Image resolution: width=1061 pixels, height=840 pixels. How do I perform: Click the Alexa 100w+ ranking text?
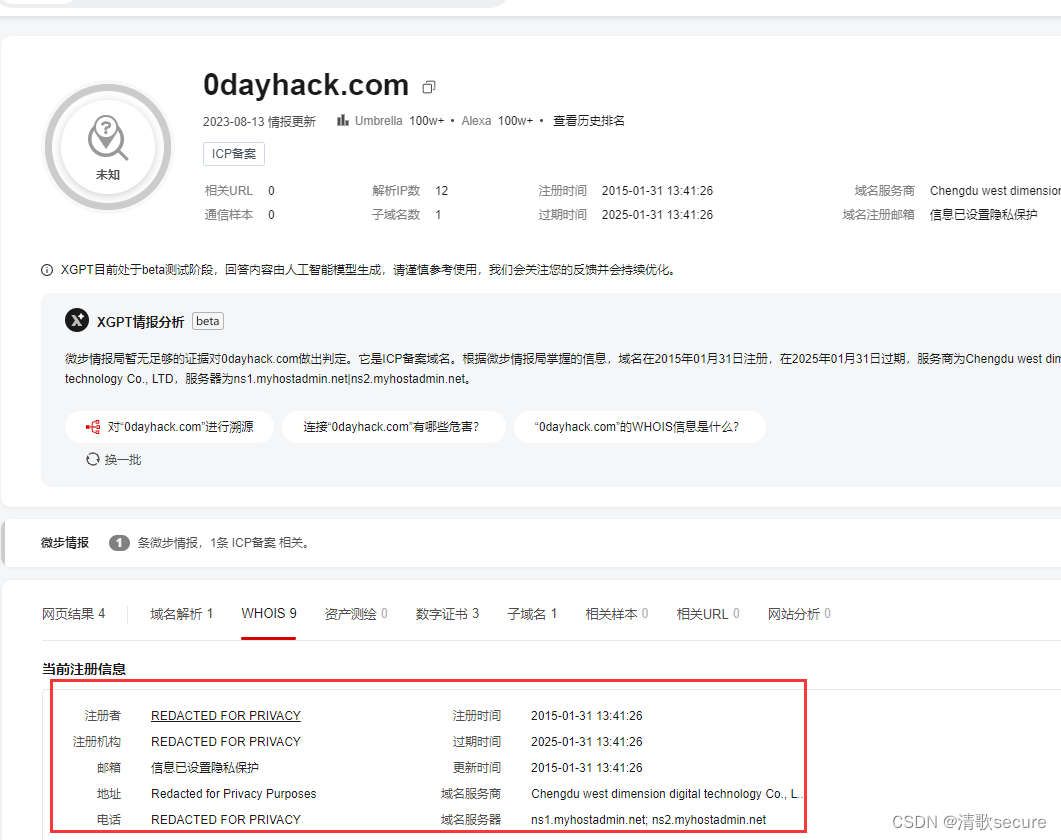pos(497,120)
